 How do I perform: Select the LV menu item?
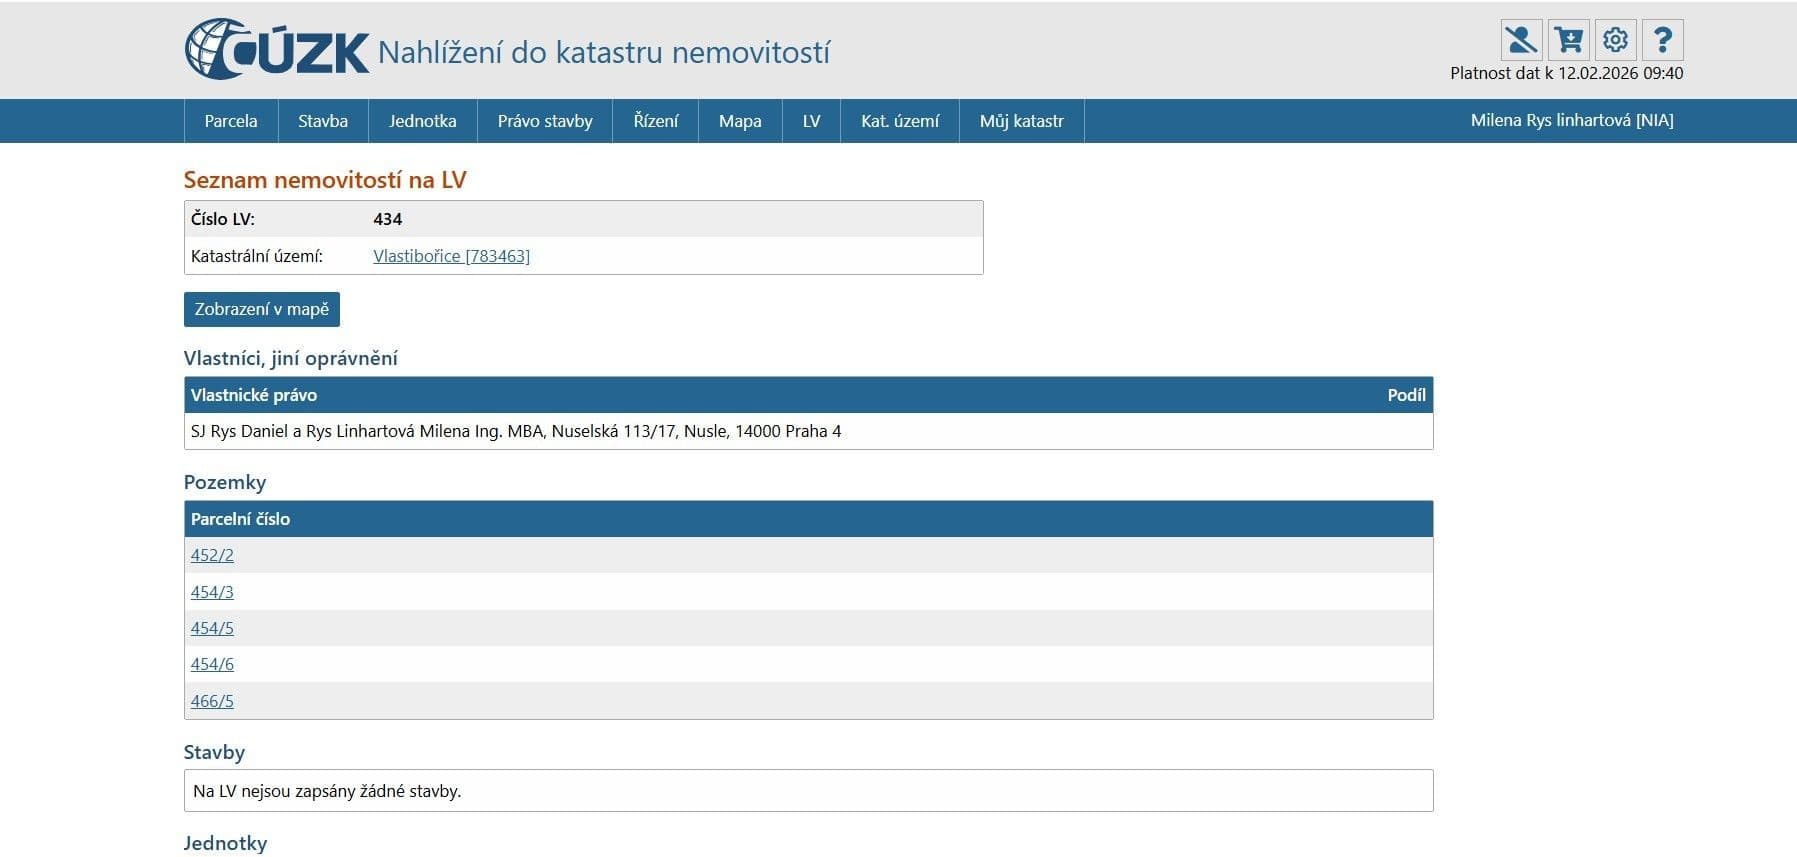click(811, 121)
